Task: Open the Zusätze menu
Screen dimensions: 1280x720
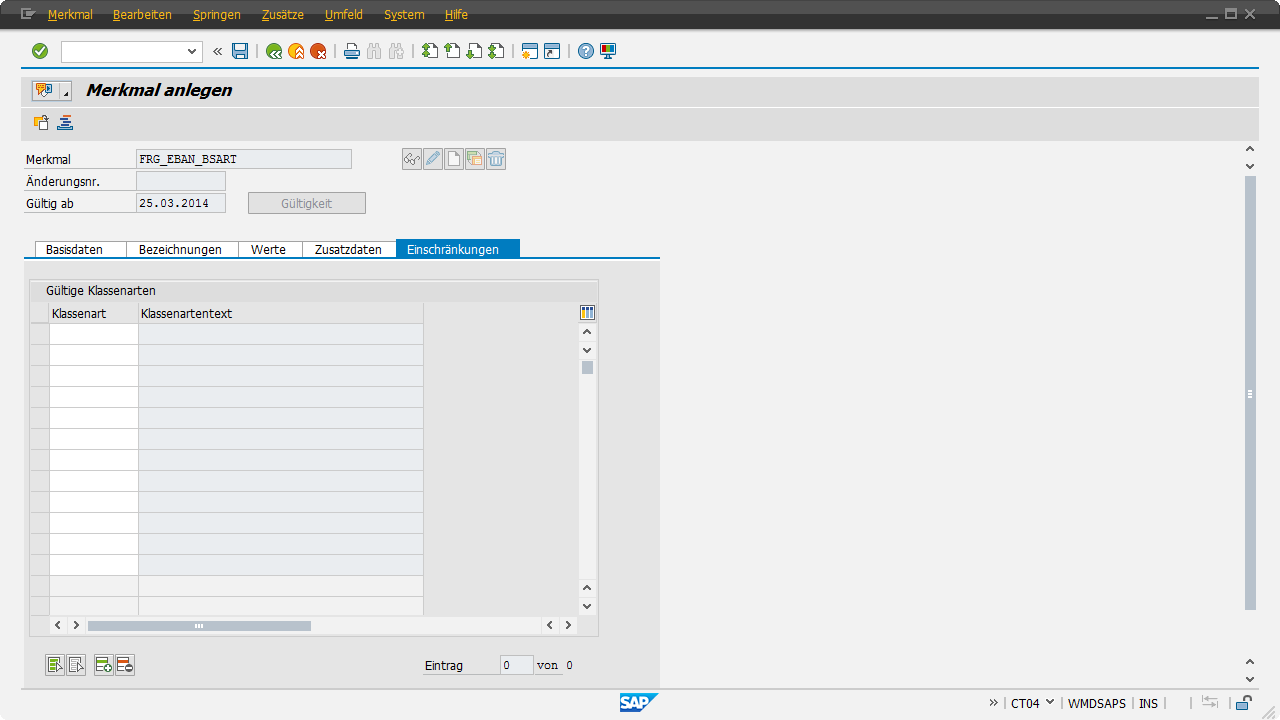Action: 282,15
